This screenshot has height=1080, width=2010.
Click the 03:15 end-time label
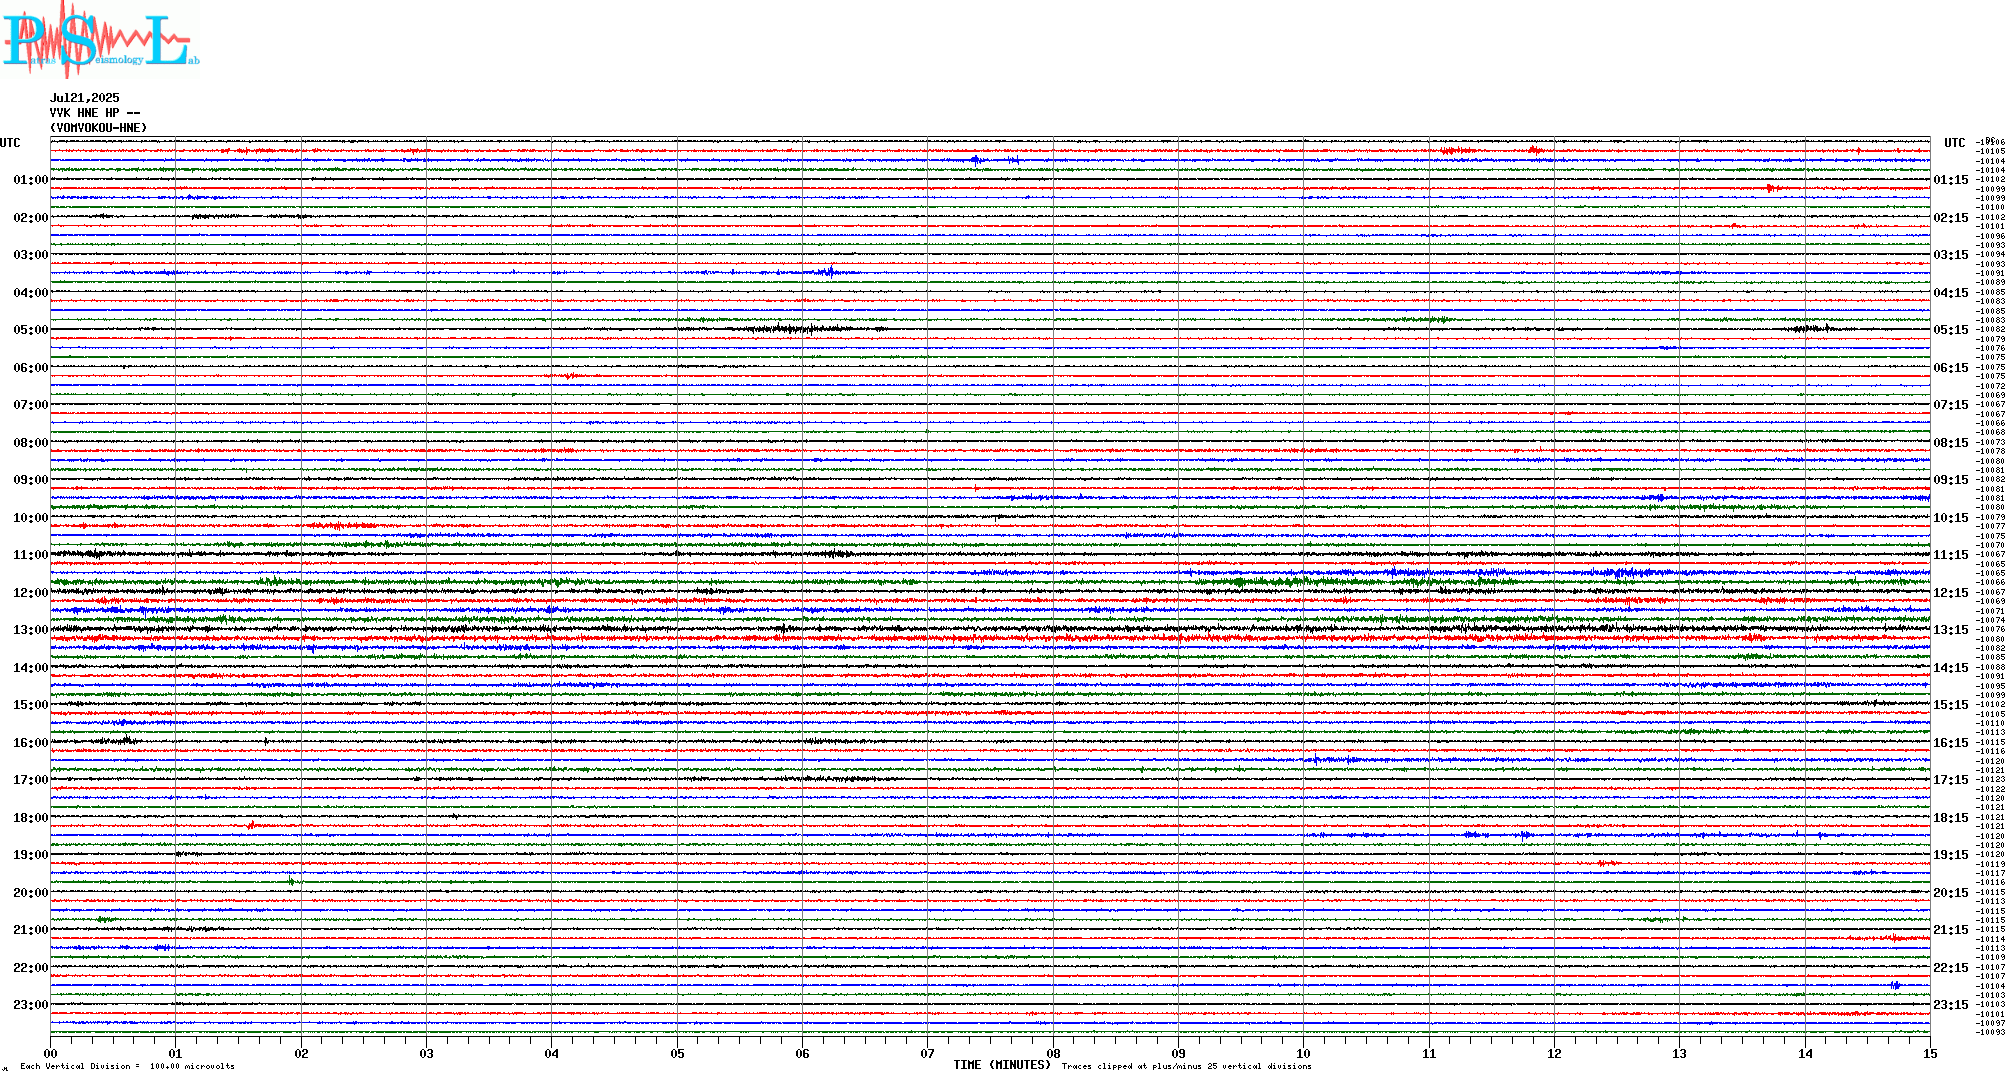pos(1951,255)
